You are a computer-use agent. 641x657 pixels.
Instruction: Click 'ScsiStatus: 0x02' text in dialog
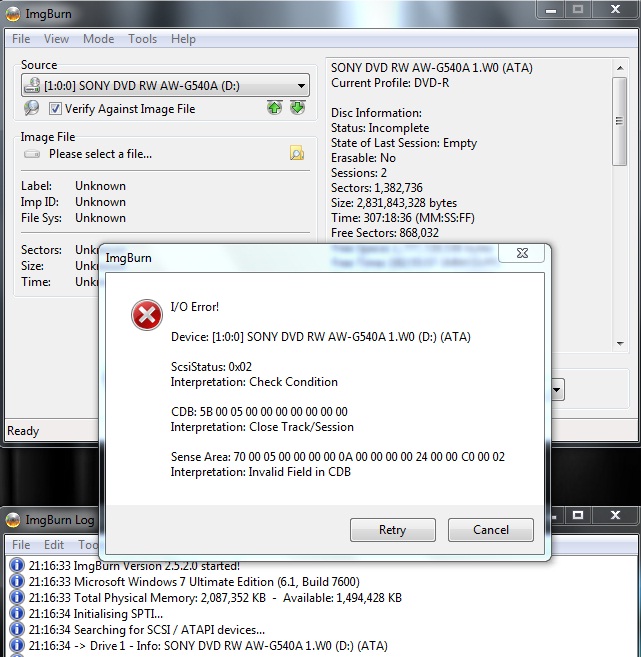tap(211, 367)
